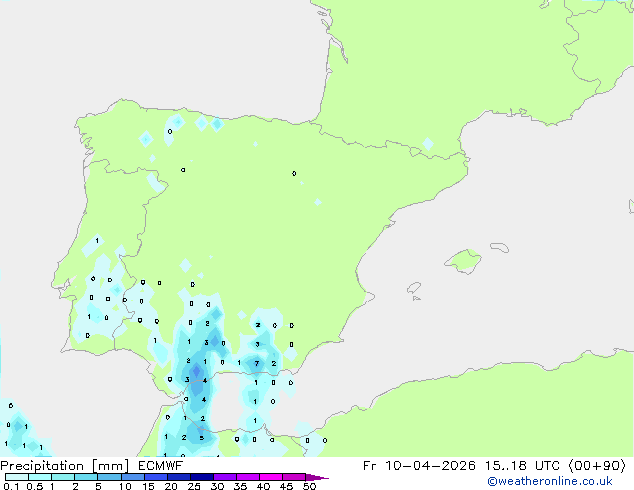
Task: Click the 'ECMWF' model label
Action: 161,466
